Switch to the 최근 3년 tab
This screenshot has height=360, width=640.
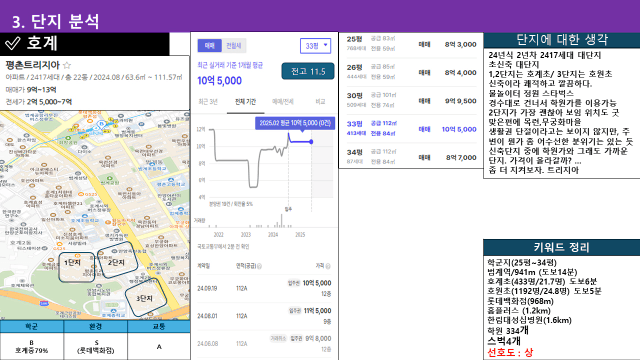[x=208, y=102]
